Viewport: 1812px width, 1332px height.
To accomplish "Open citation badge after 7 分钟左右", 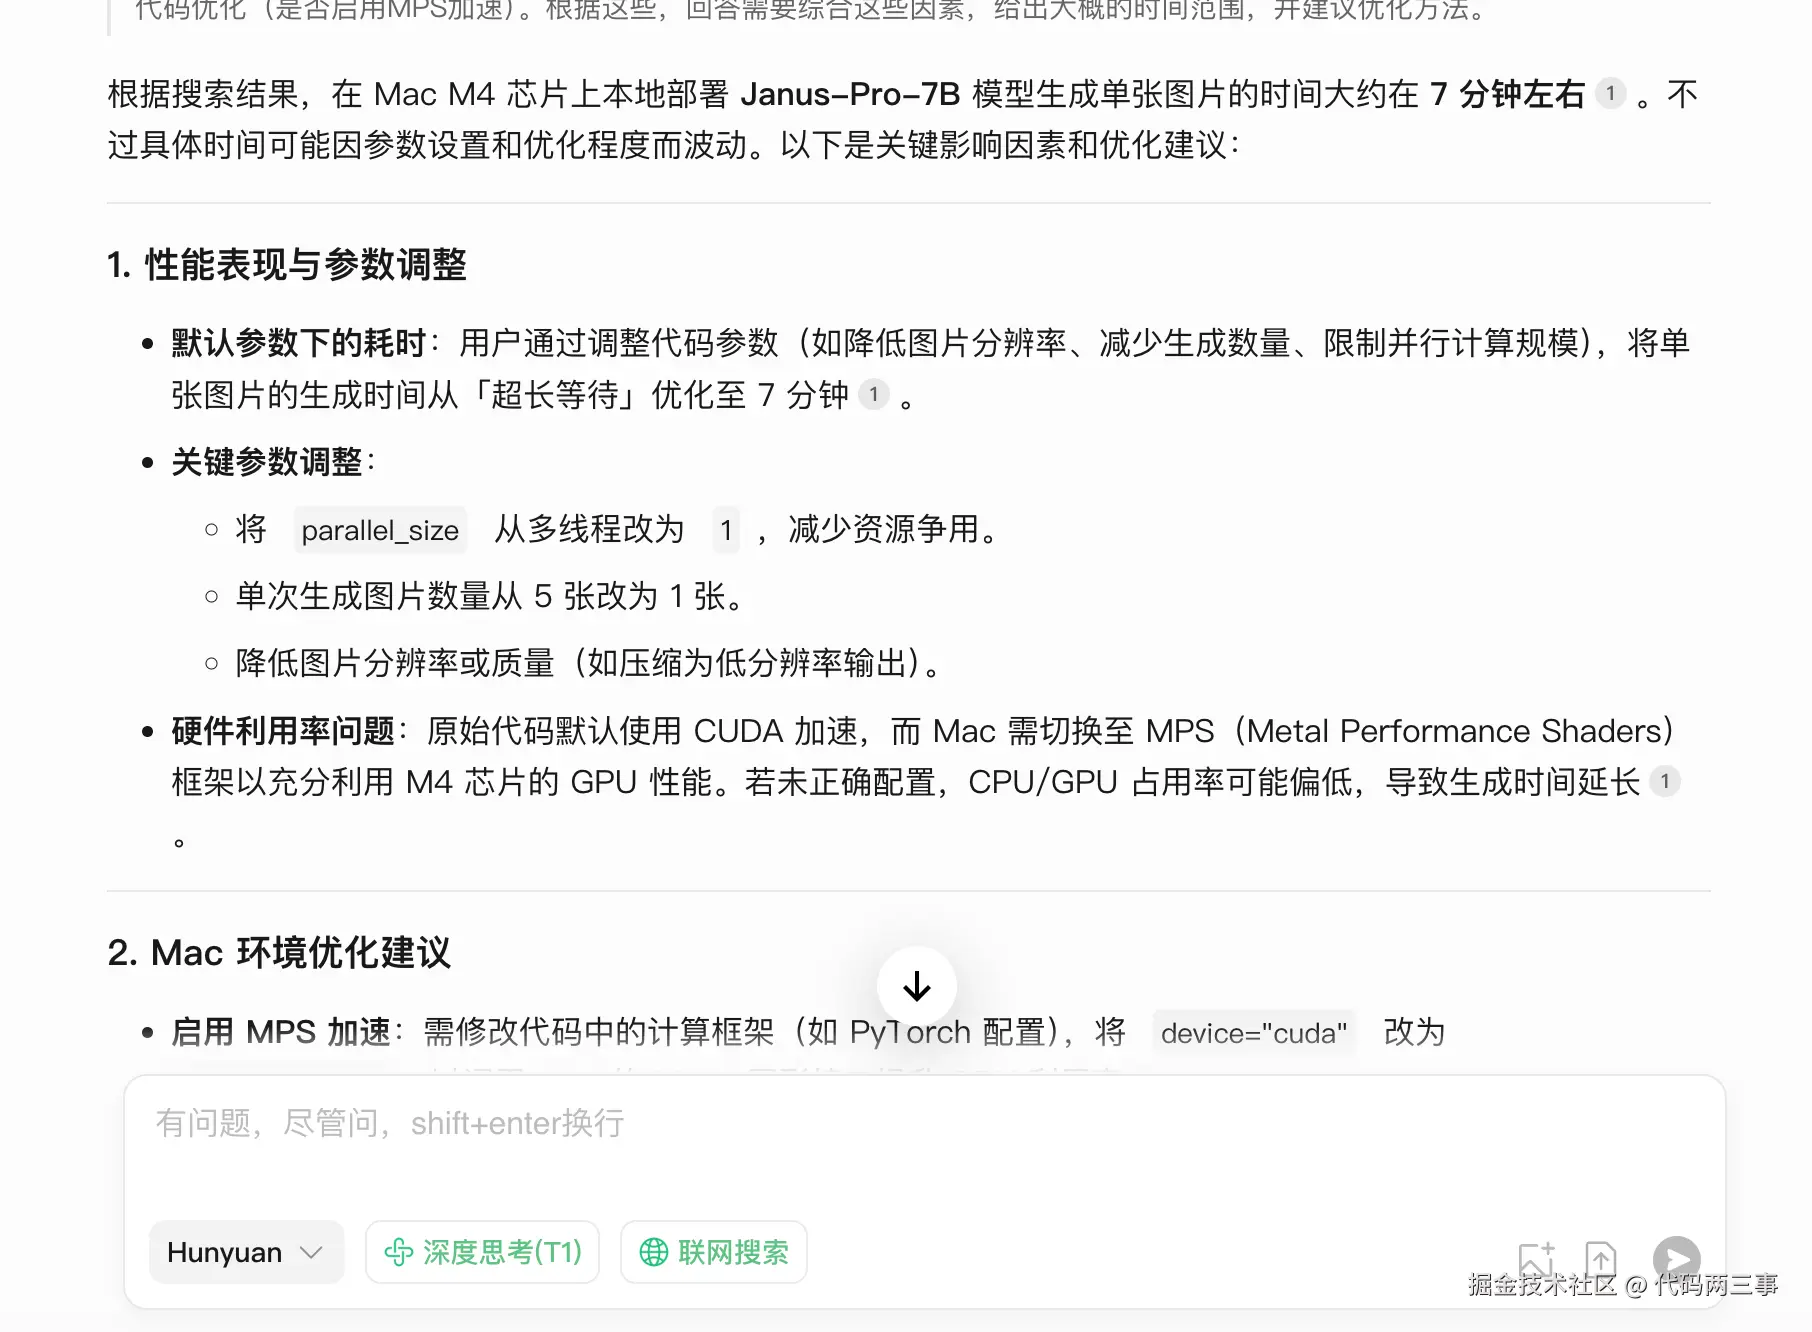I will (1610, 93).
